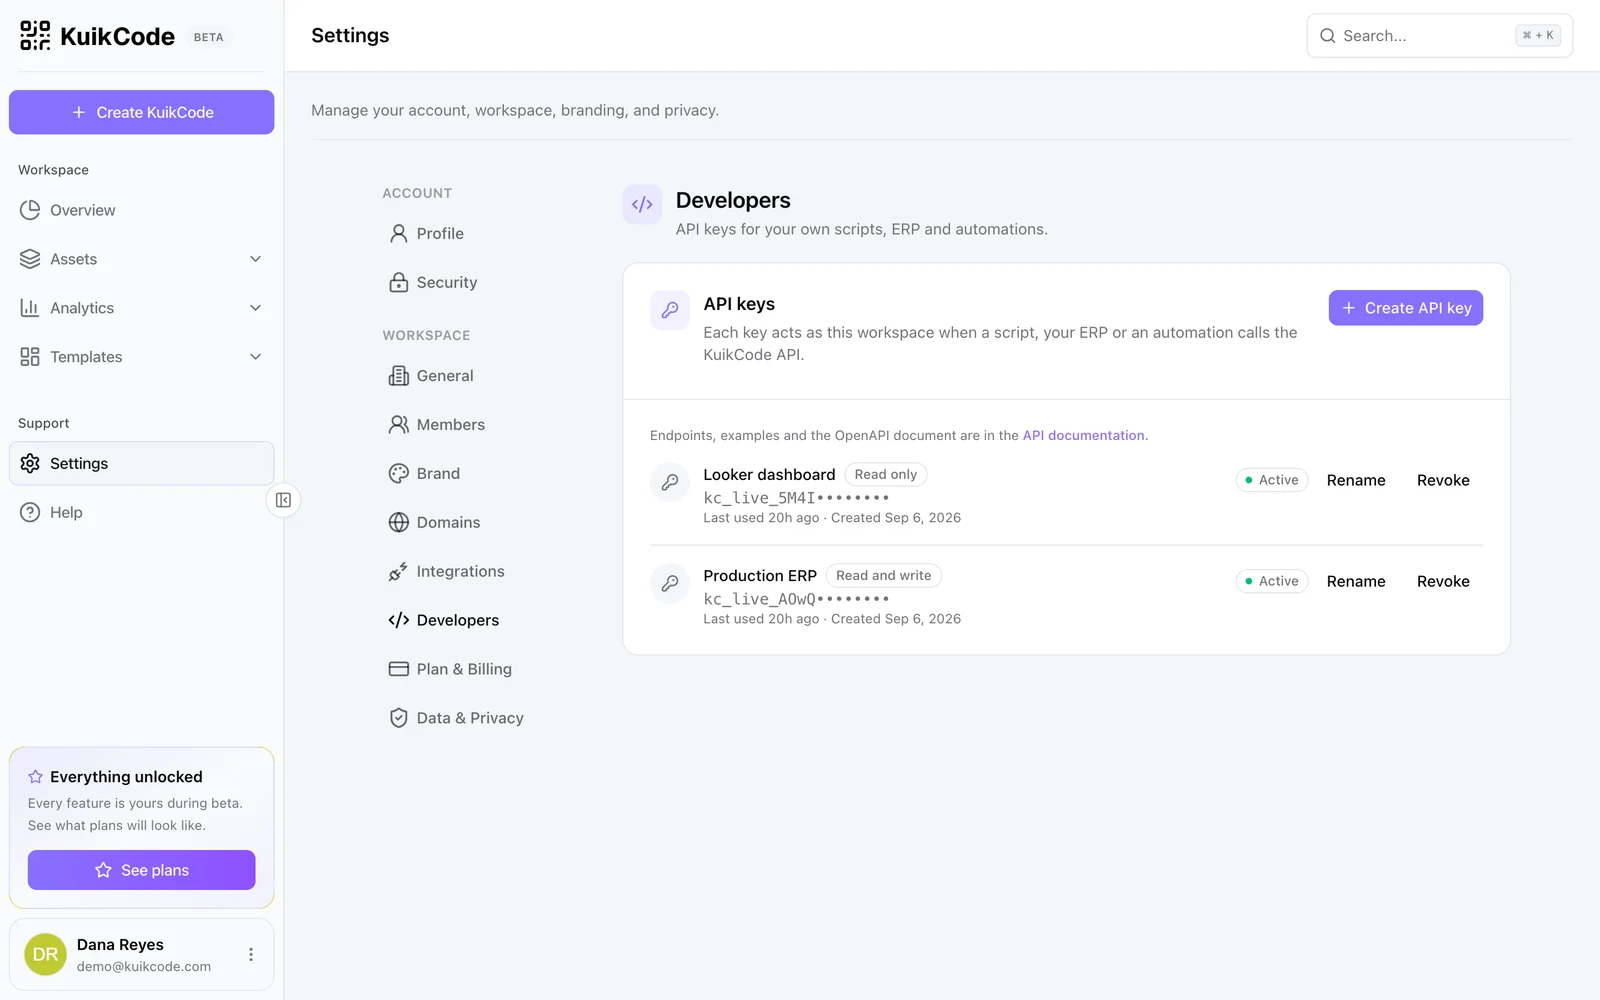Screen dimensions: 1600x1000
Task: Expand the Analytics submenu chevron
Action: pos(255,308)
